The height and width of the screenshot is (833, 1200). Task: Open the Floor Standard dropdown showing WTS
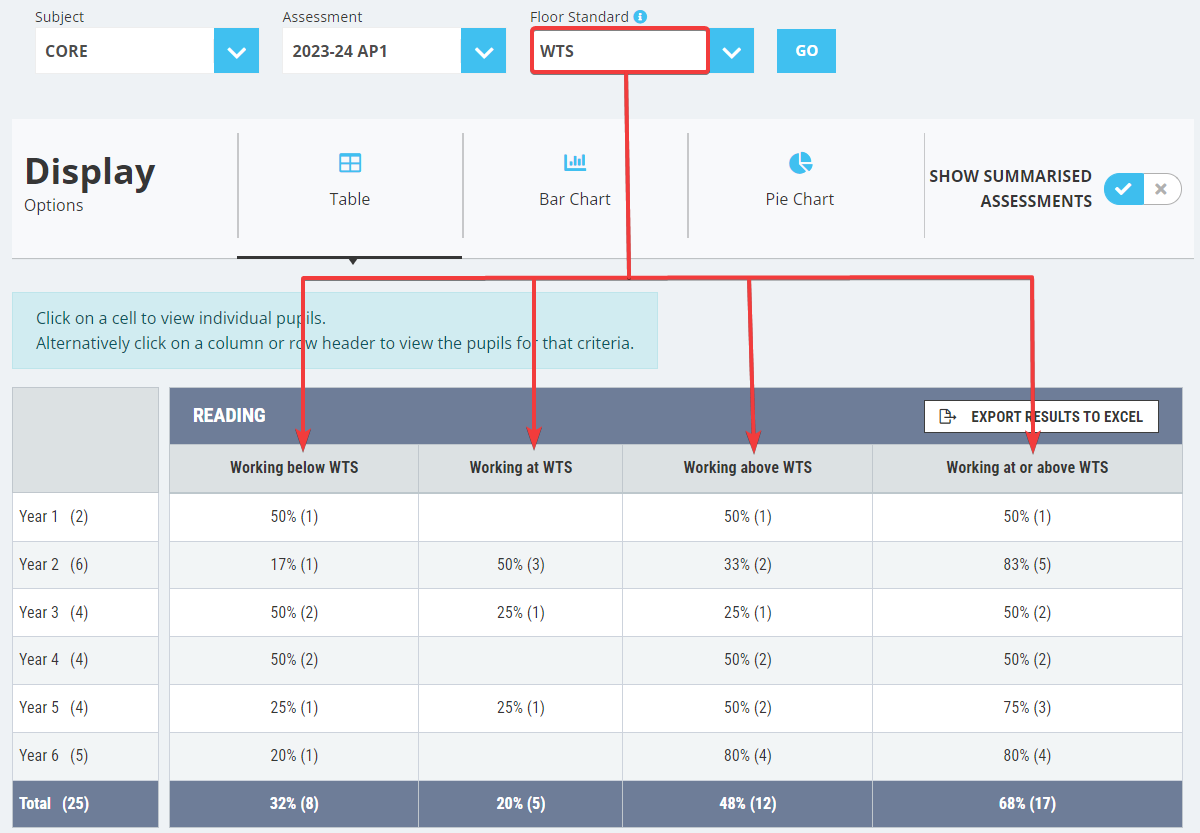pos(732,50)
